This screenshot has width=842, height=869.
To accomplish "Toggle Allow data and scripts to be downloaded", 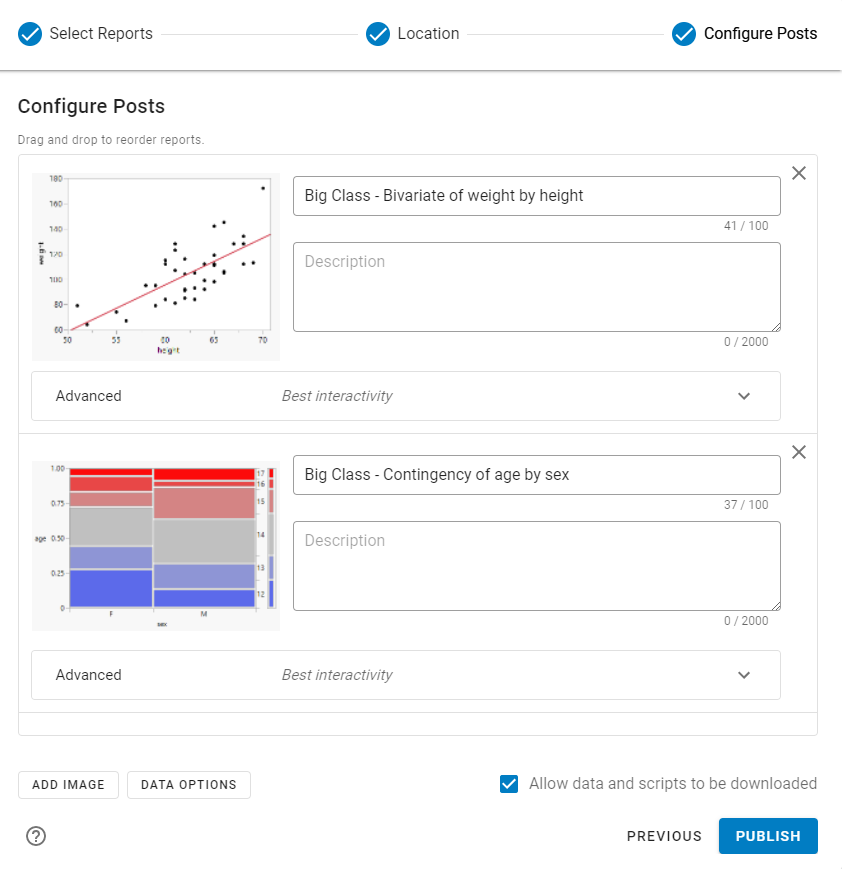I will [x=509, y=784].
